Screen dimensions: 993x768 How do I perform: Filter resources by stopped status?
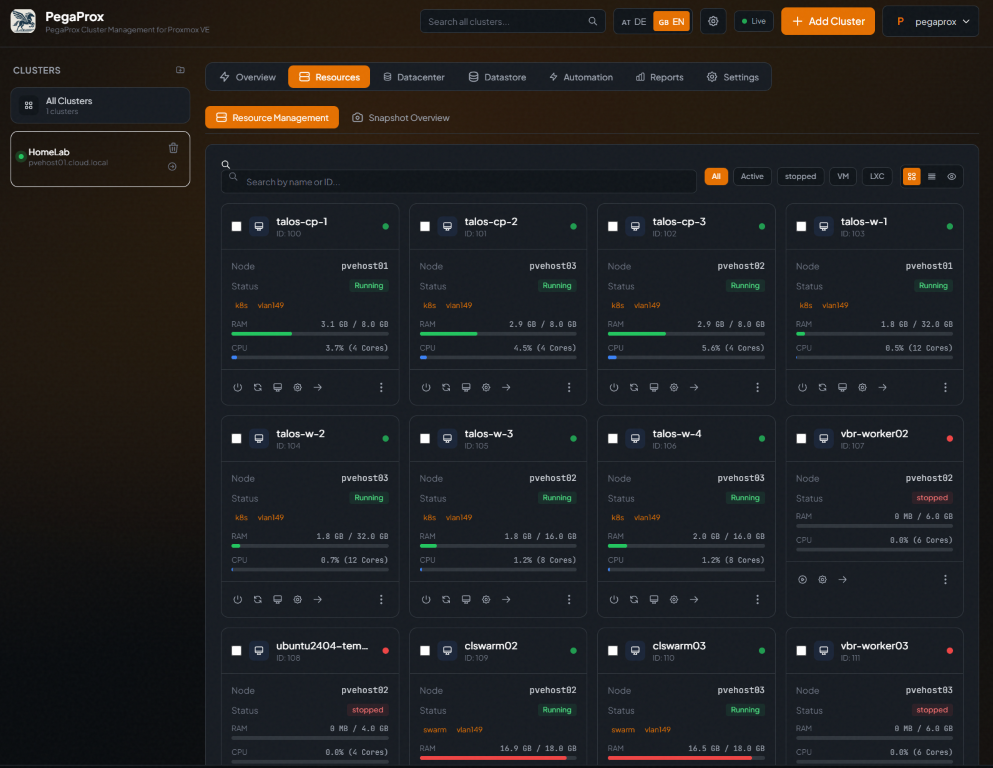[800, 177]
